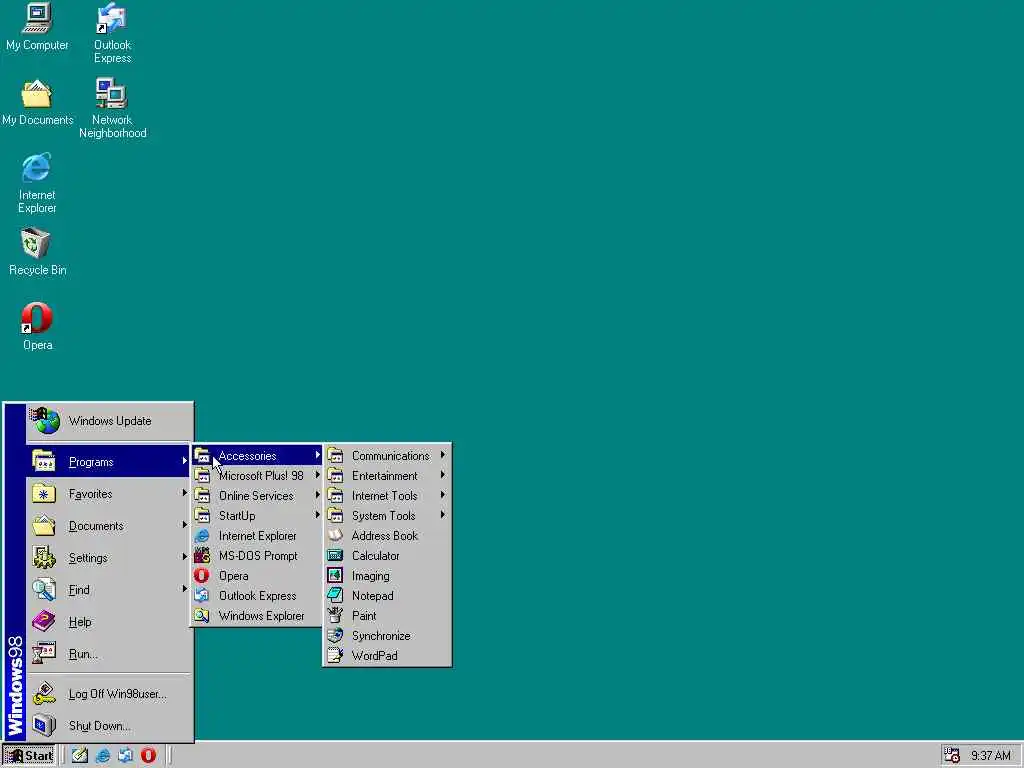The image size is (1024, 768).
Task: Click the taskbar clock showing 9:37 AM
Action: pos(990,756)
